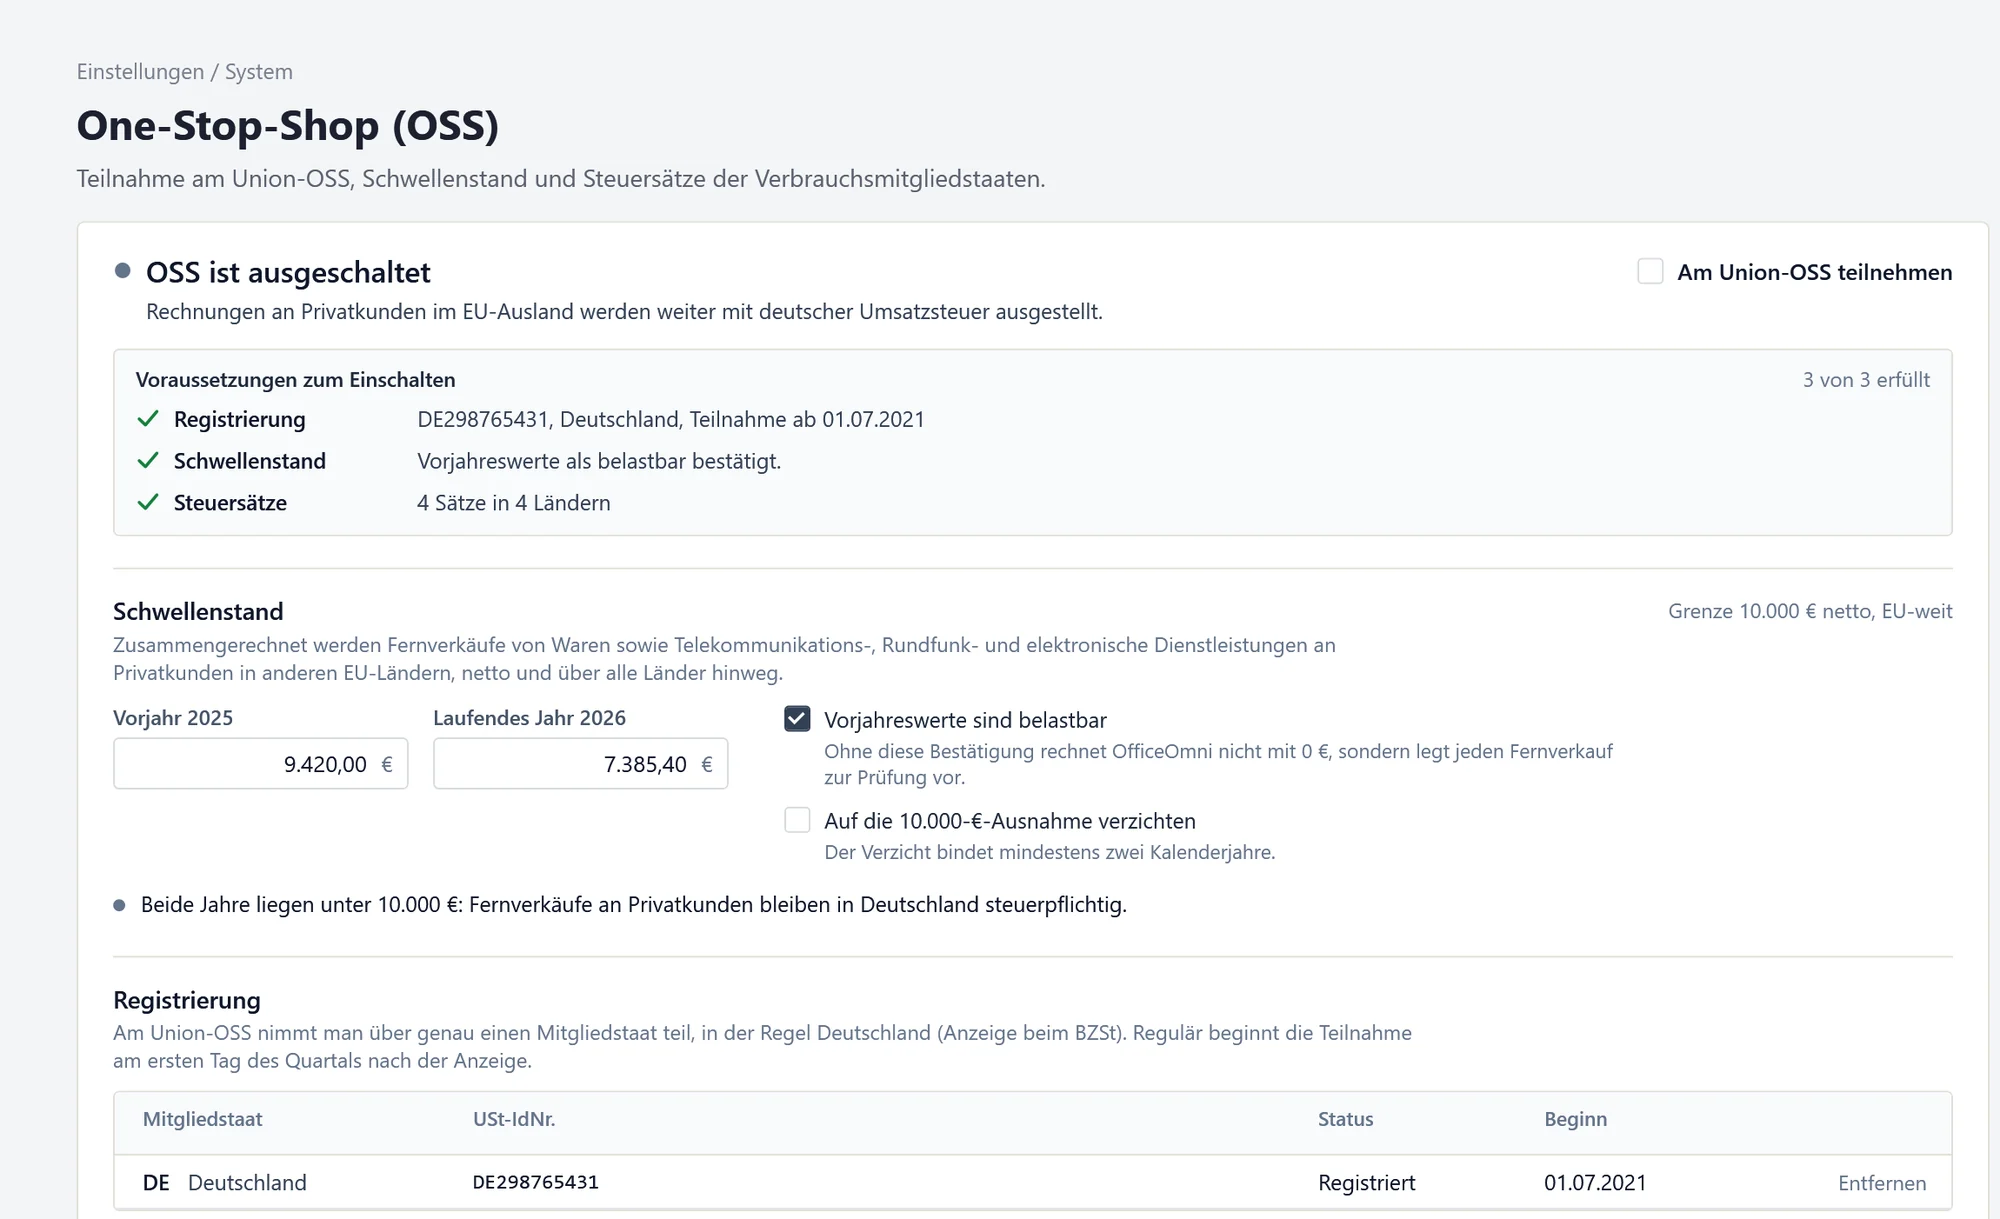Tick 'Auf die 10.000-€-Ausnahme verzichten' checkbox
The image size is (2000, 1219).
pyautogui.click(x=797, y=820)
